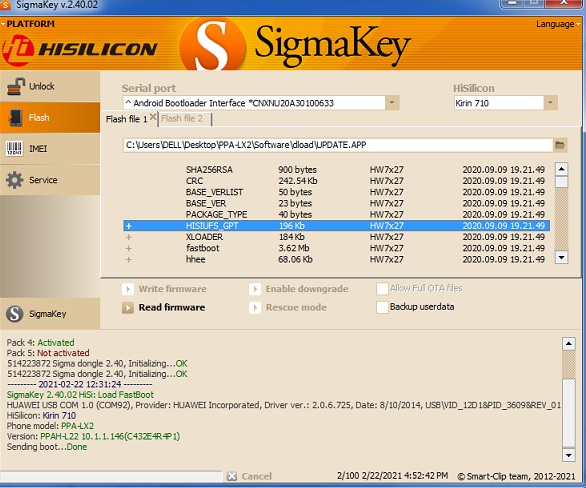Click the progress bar in status bar
This screenshot has height=488, width=586.
111,476
